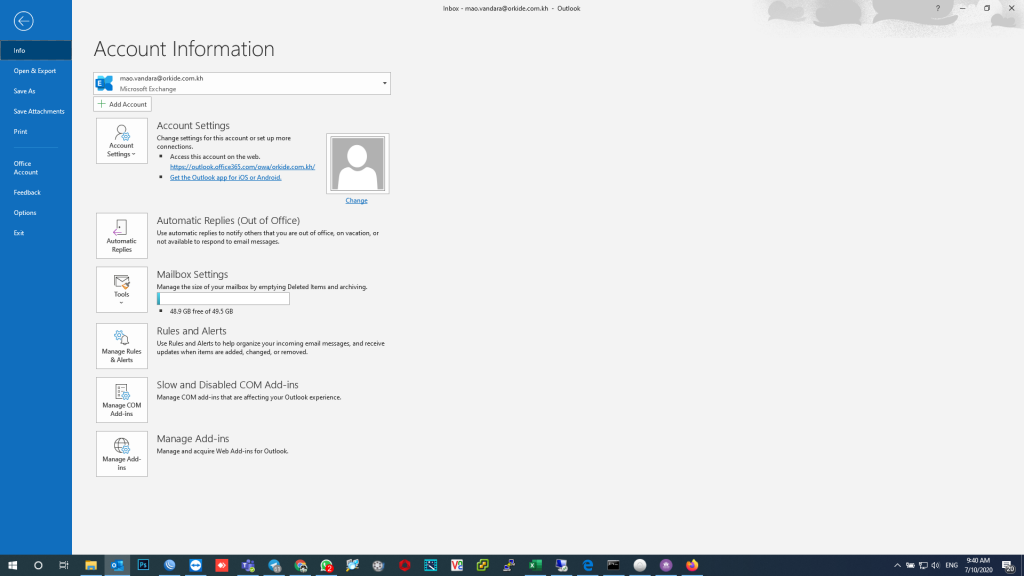Expand the Account Settings dropdown button
The image size is (1024, 576).
121,141
